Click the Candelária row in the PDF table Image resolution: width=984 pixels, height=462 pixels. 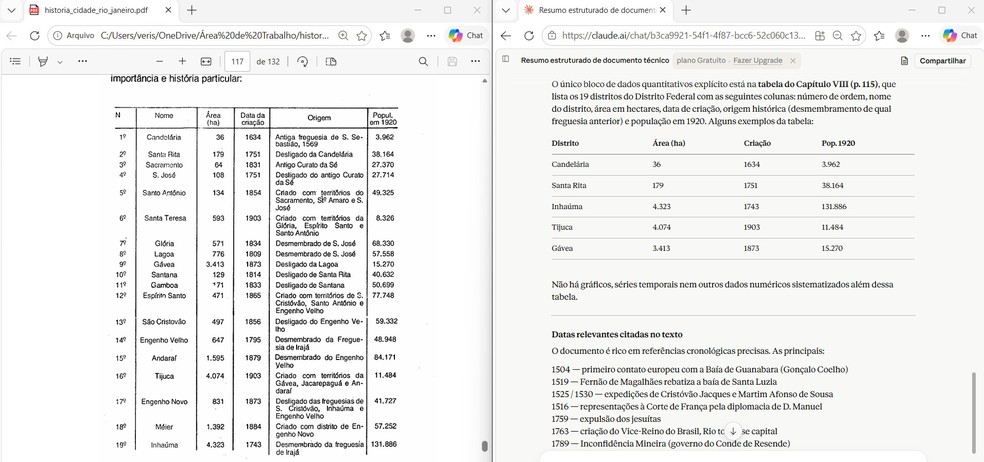click(256, 139)
